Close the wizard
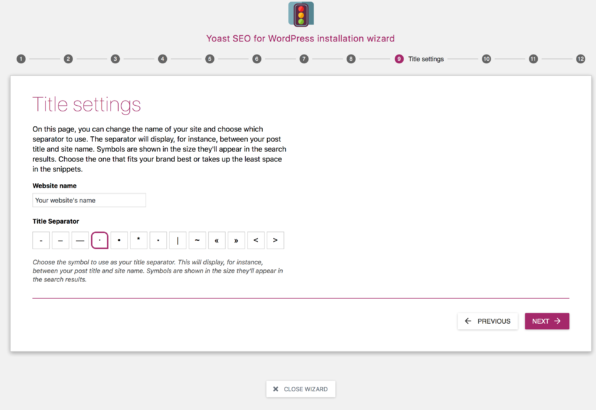The width and height of the screenshot is (596, 411). [x=301, y=389]
